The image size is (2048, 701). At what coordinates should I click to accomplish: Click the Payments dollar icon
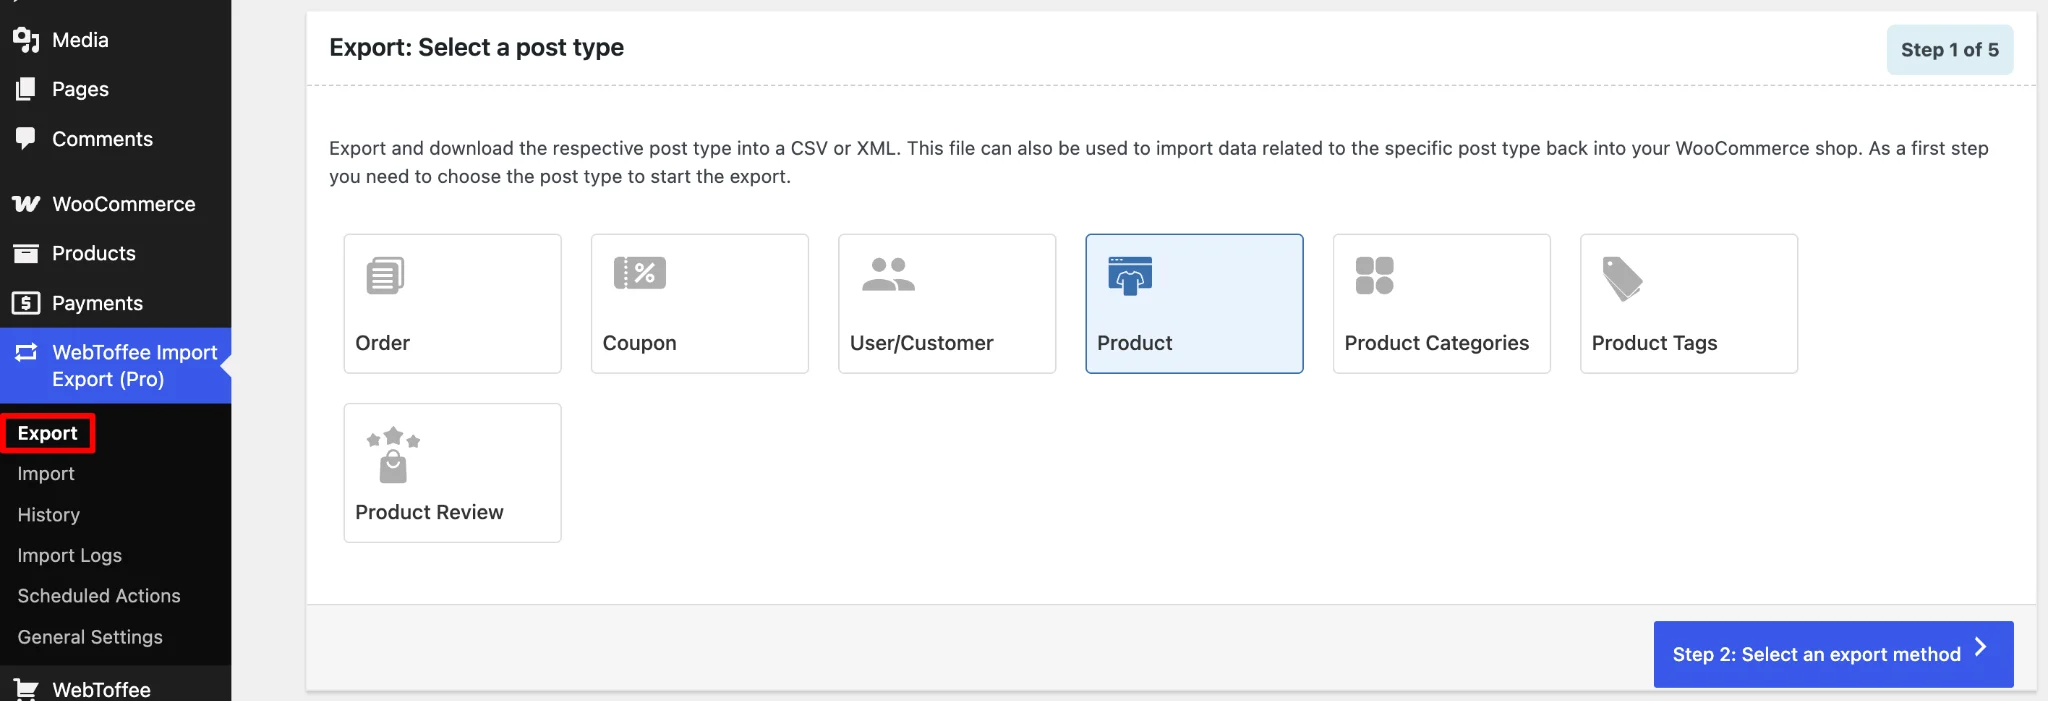pos(26,303)
